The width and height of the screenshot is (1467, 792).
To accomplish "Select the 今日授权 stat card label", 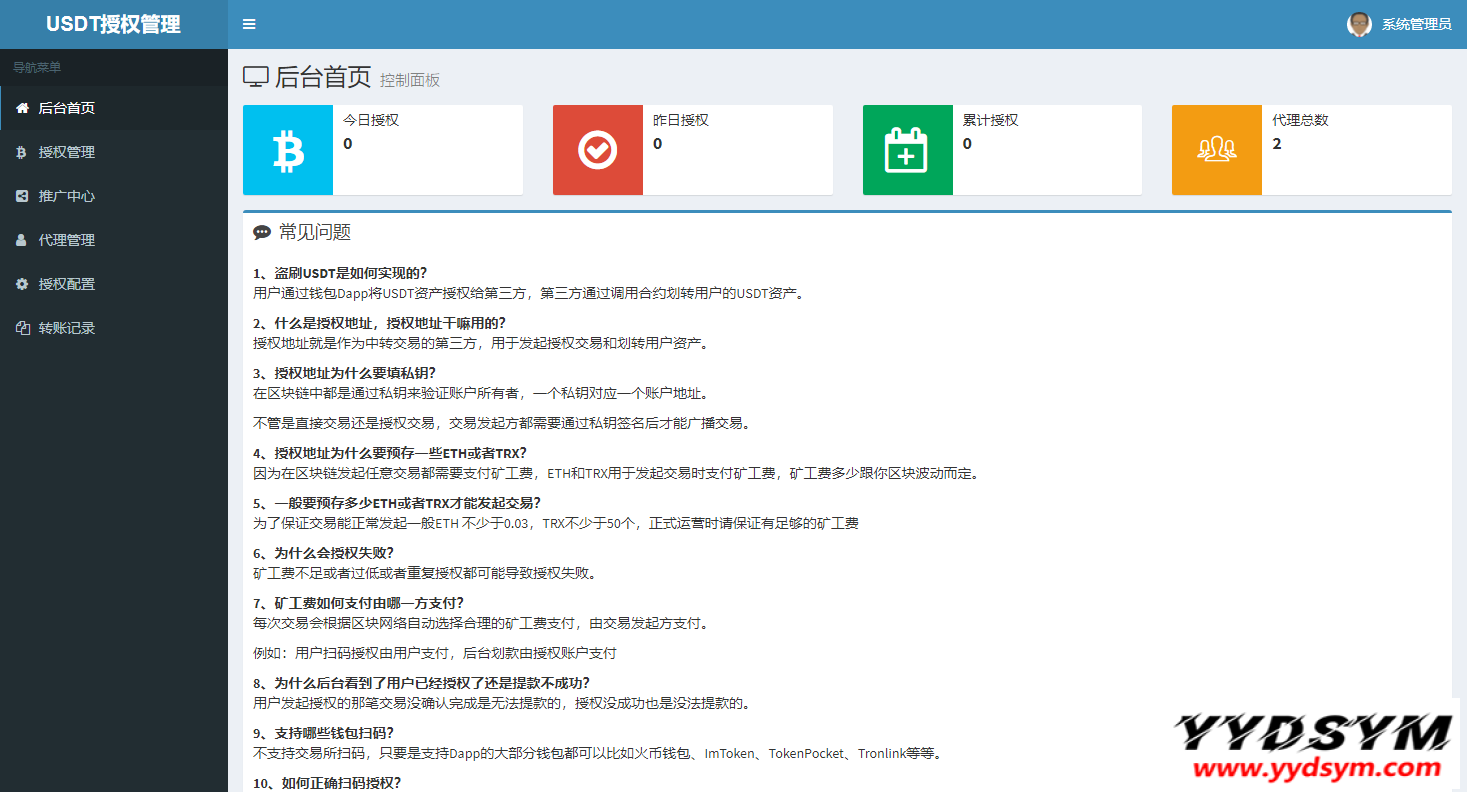I will pos(371,120).
